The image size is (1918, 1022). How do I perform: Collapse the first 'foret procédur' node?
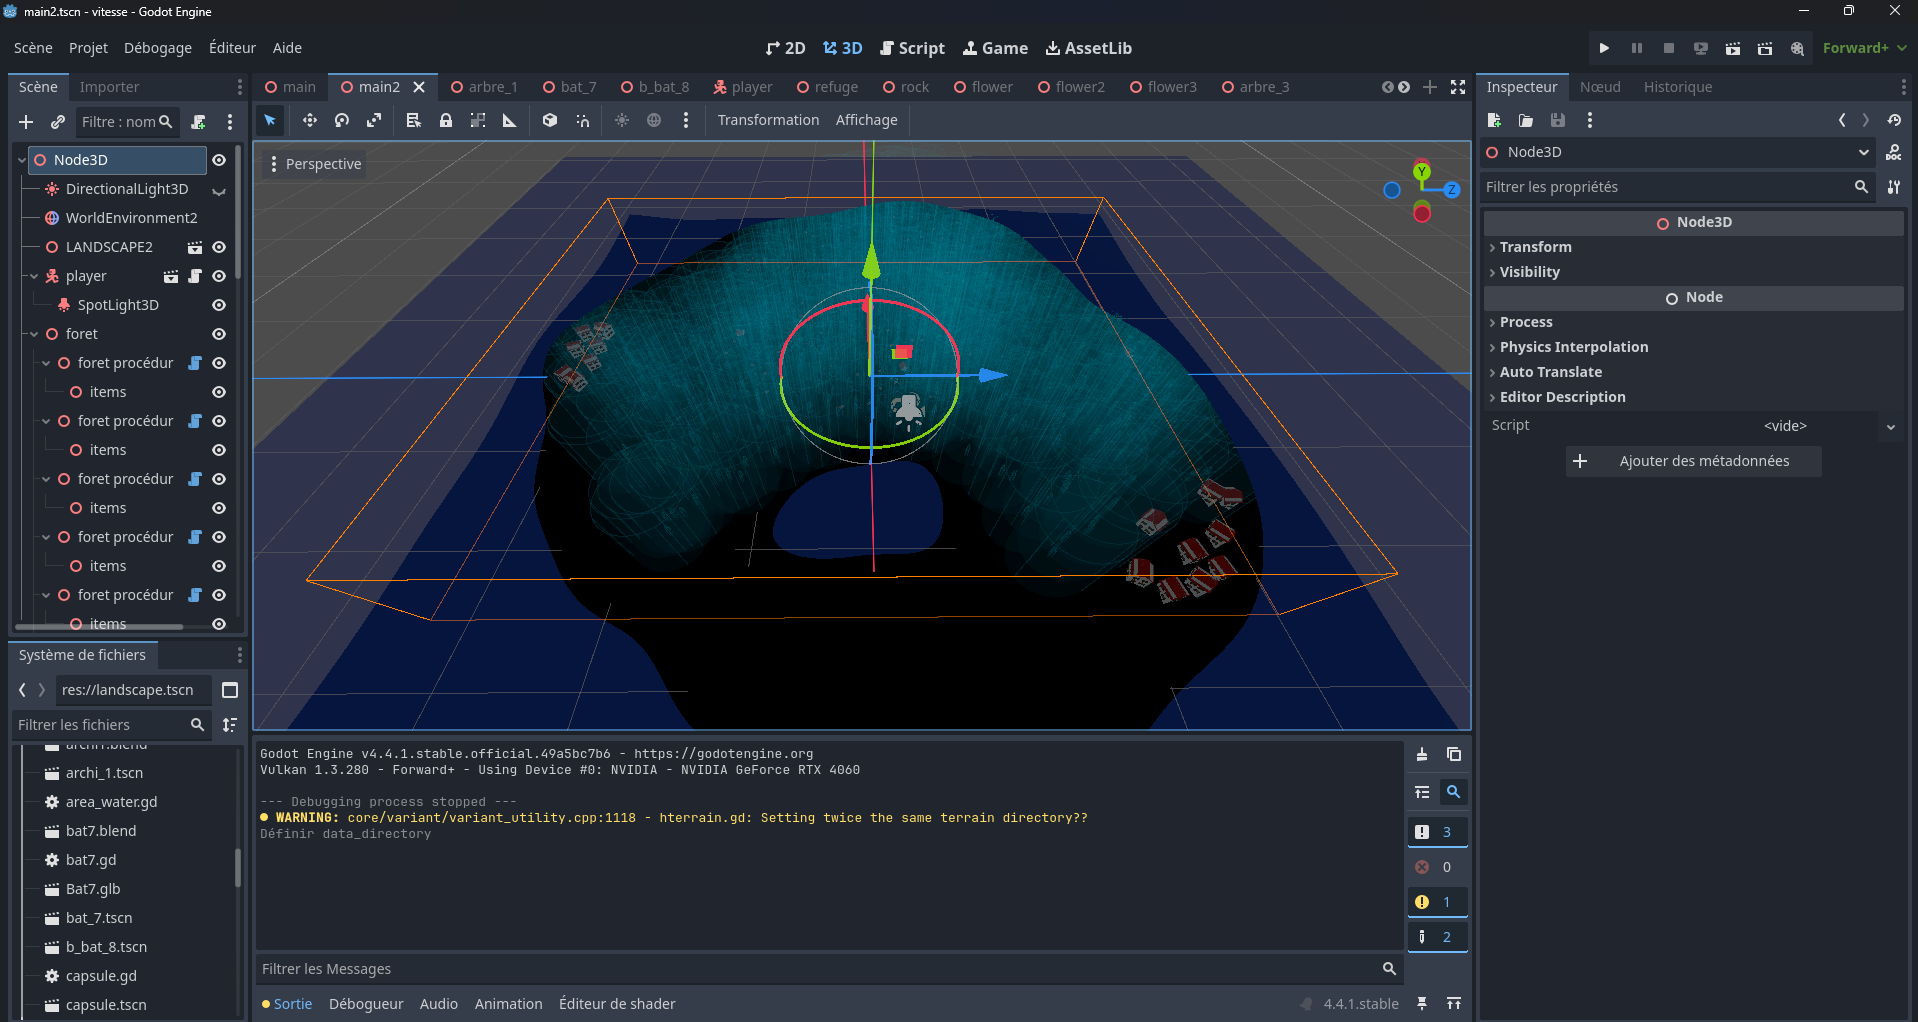45,362
